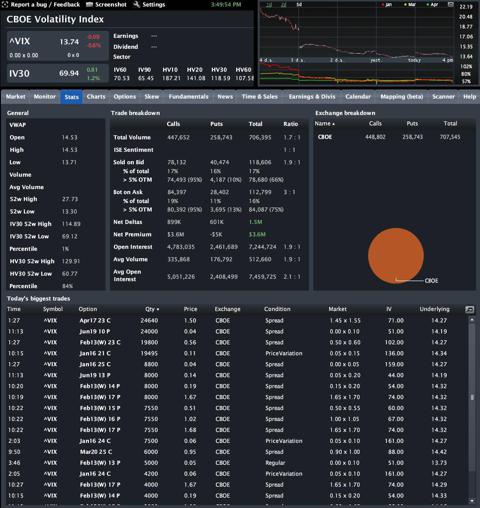Select the Stats tab

(x=71, y=97)
